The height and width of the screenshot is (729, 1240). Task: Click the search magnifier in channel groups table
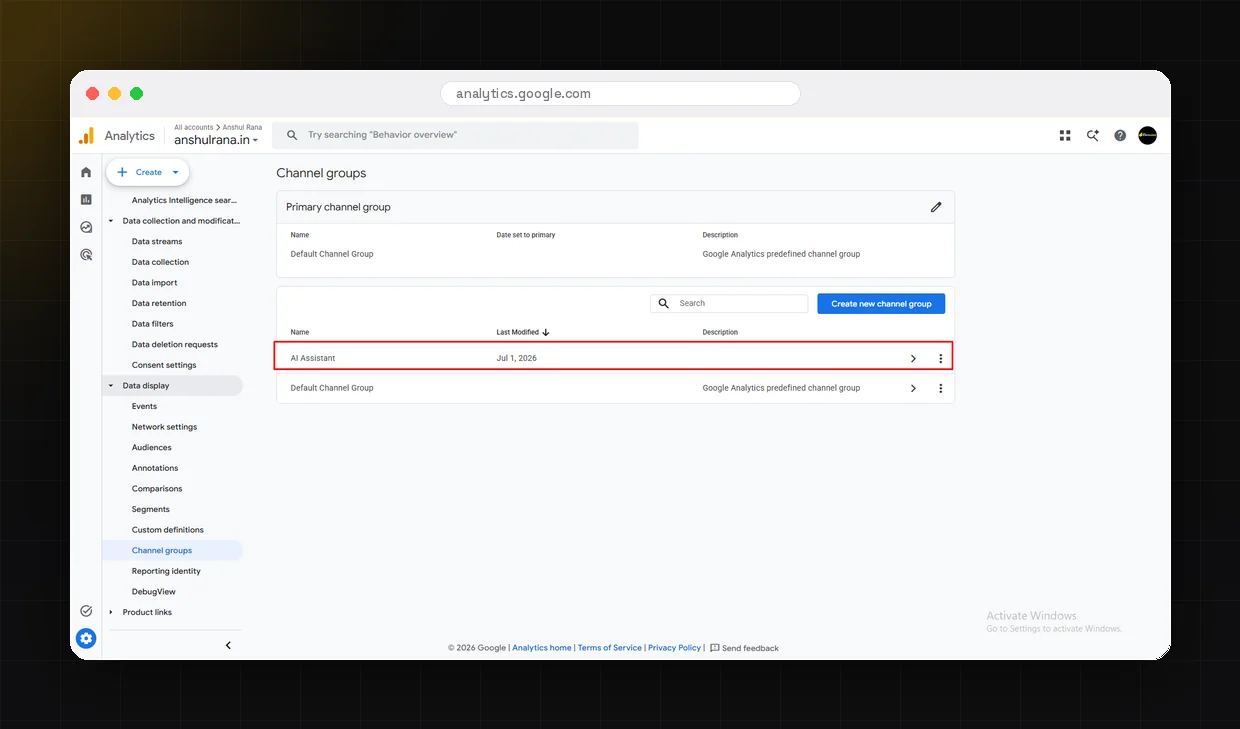coord(664,303)
